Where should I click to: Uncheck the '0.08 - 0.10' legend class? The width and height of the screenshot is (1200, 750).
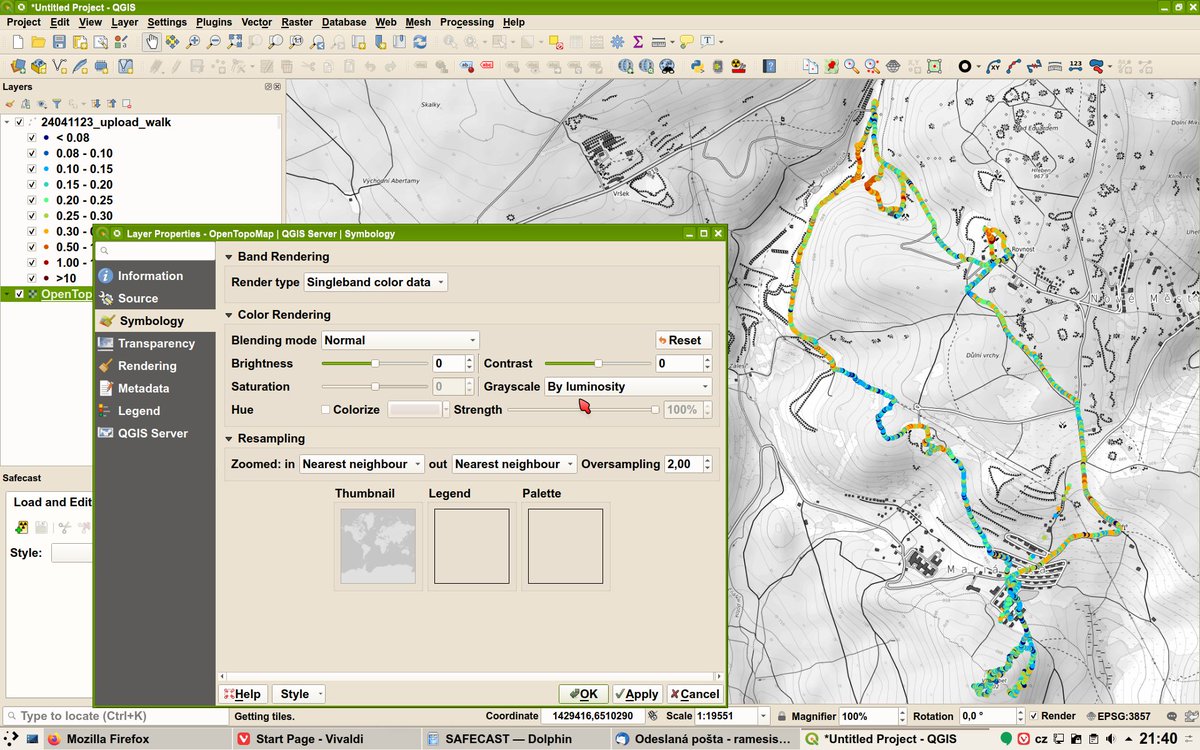click(32, 153)
